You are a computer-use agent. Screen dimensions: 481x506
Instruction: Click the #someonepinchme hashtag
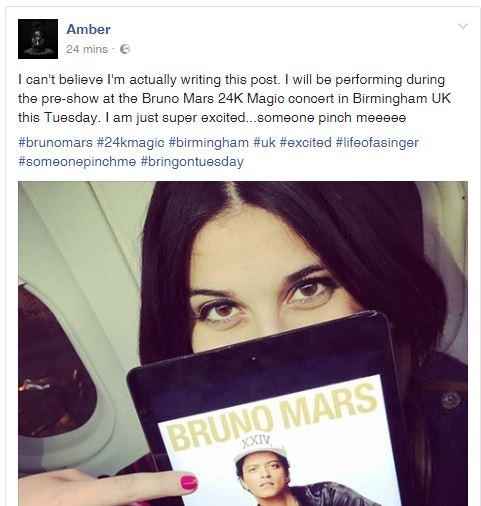coord(77,162)
